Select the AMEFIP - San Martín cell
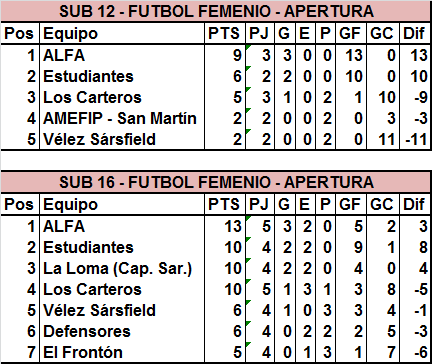The height and width of the screenshot is (364, 432). [122, 118]
